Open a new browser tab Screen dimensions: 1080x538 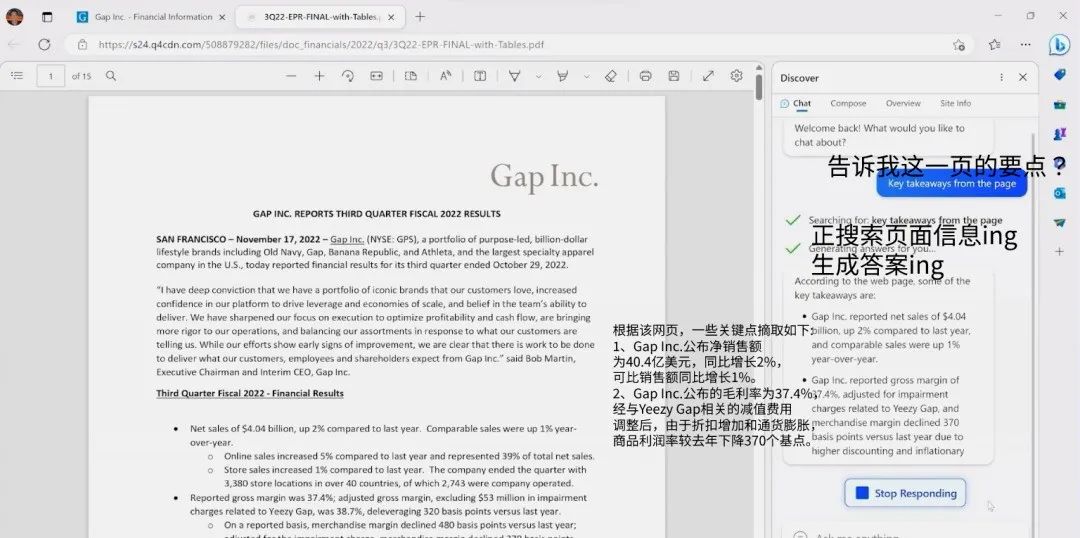point(420,17)
